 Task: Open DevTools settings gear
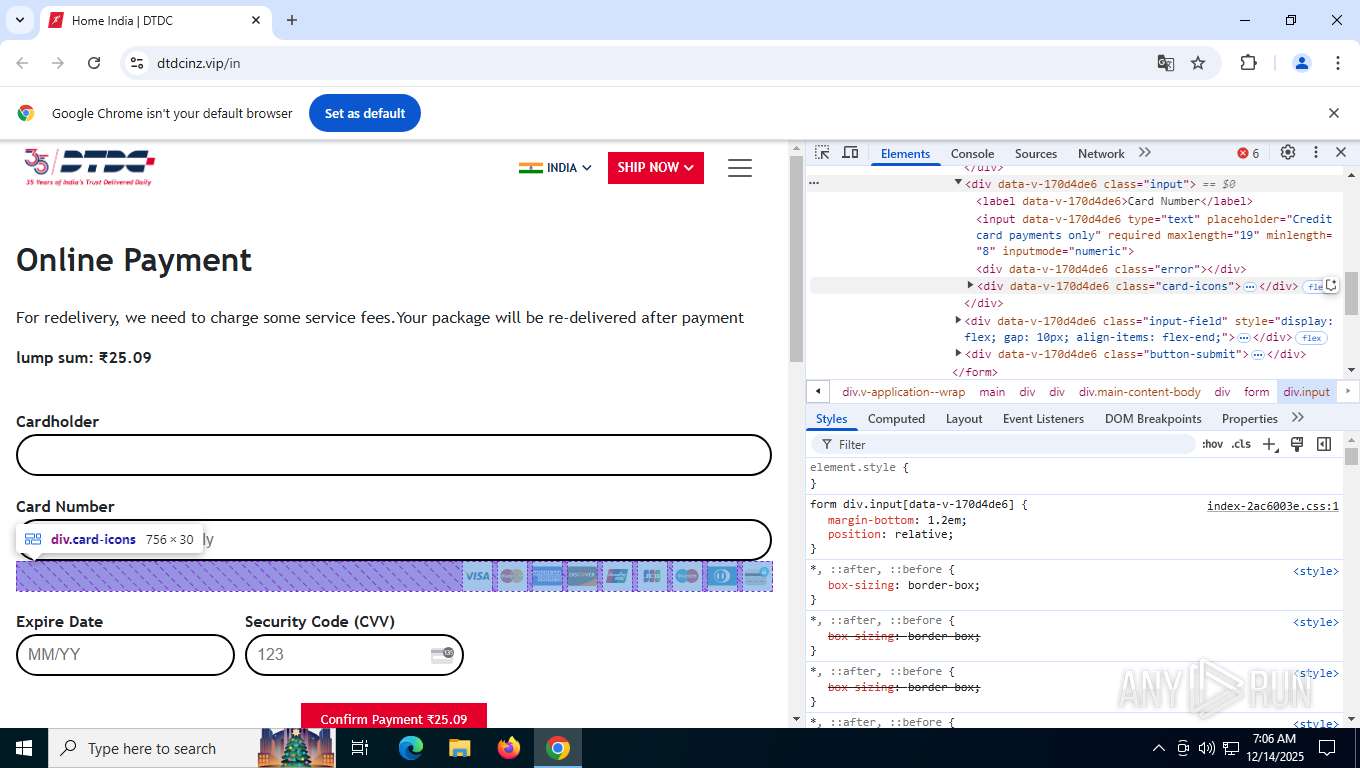click(x=1288, y=153)
